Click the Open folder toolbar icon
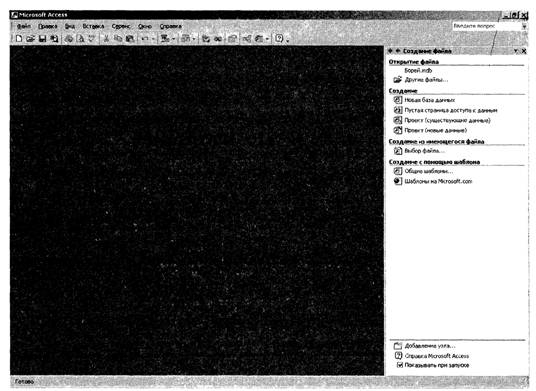The height and width of the screenshot is (391, 536). pyautogui.click(x=30, y=39)
